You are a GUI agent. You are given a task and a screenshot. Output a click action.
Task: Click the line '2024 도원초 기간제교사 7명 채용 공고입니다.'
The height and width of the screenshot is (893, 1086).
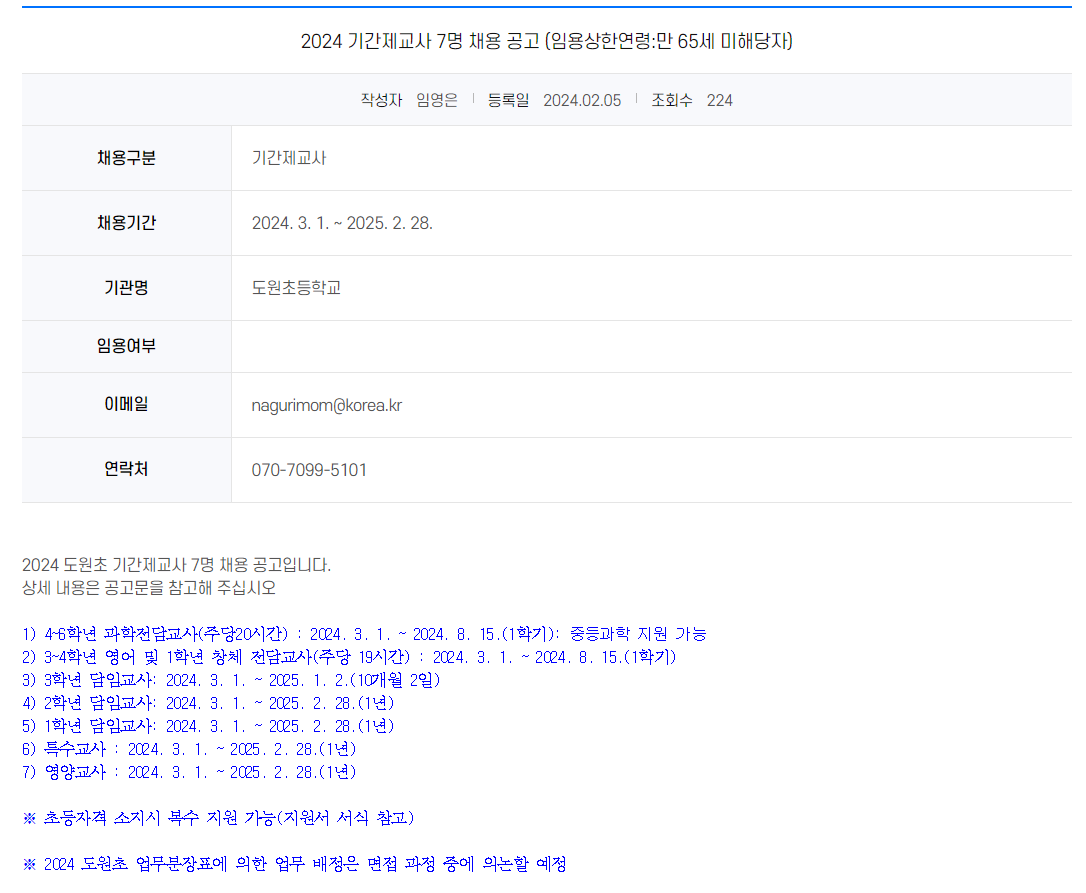pyautogui.click(x=177, y=565)
